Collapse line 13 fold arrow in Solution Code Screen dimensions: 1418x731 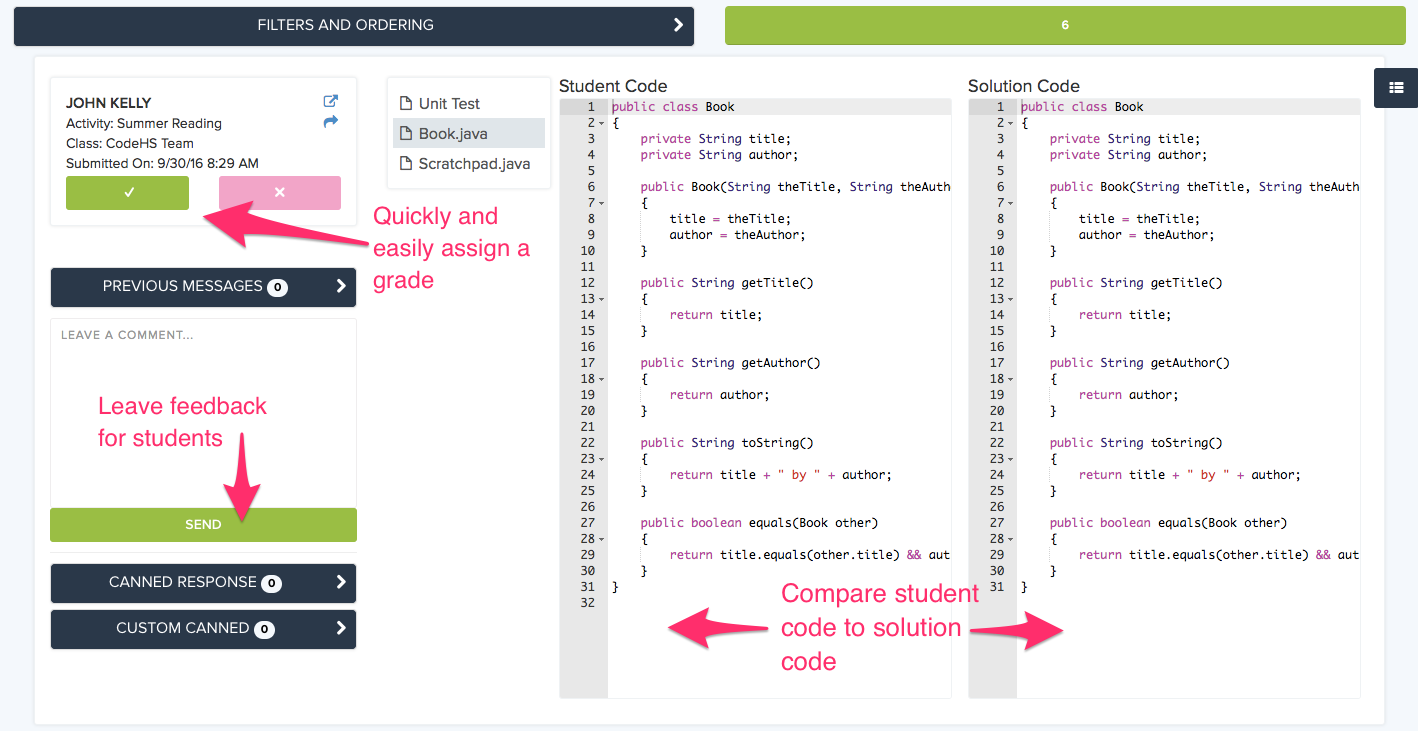pos(1011,299)
